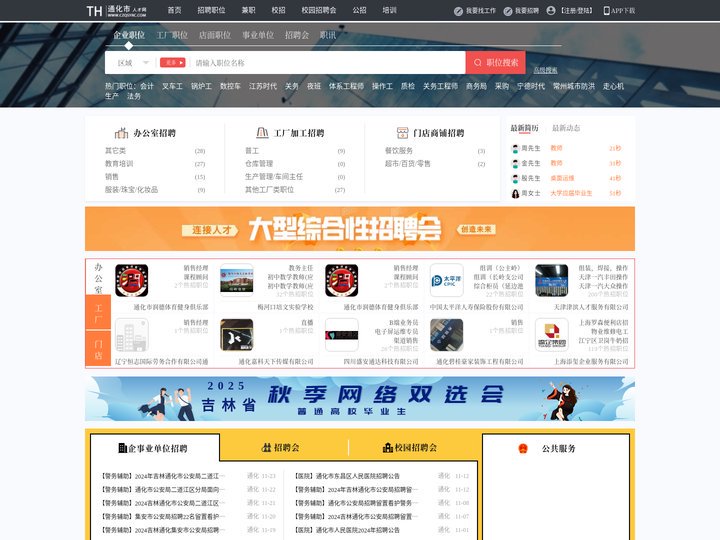This screenshot has height=540, width=720.
Task: Click the job name search input field
Action: [x=328, y=63]
